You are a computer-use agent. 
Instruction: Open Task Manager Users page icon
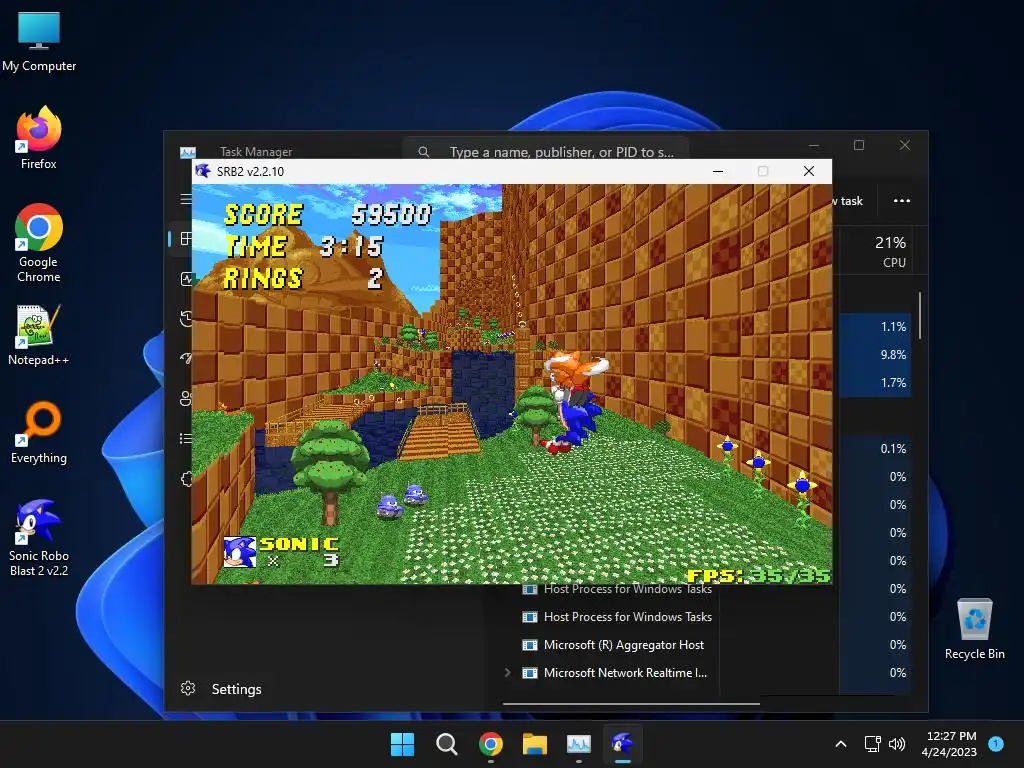[185, 398]
